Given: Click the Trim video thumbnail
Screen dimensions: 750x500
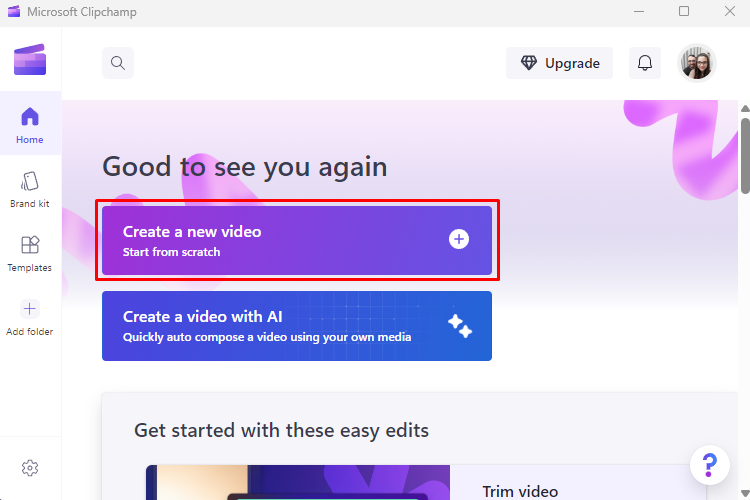Looking at the screenshot, I should coord(298,482).
